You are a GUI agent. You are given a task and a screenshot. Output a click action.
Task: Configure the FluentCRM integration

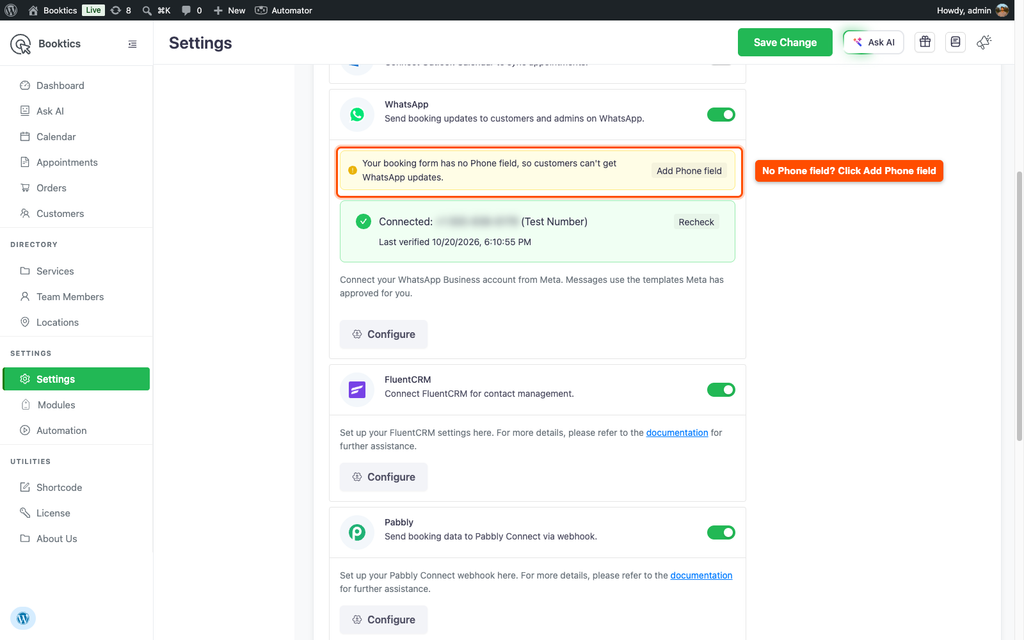click(x=383, y=477)
